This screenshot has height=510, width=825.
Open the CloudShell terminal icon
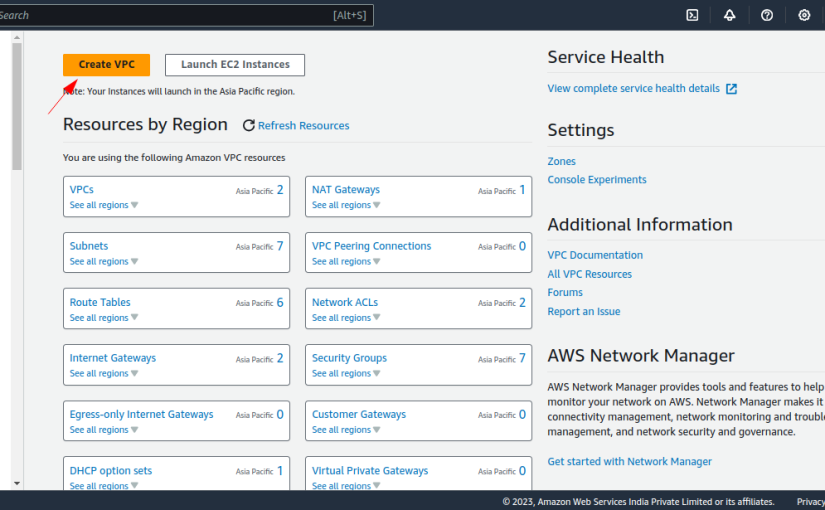(692, 15)
